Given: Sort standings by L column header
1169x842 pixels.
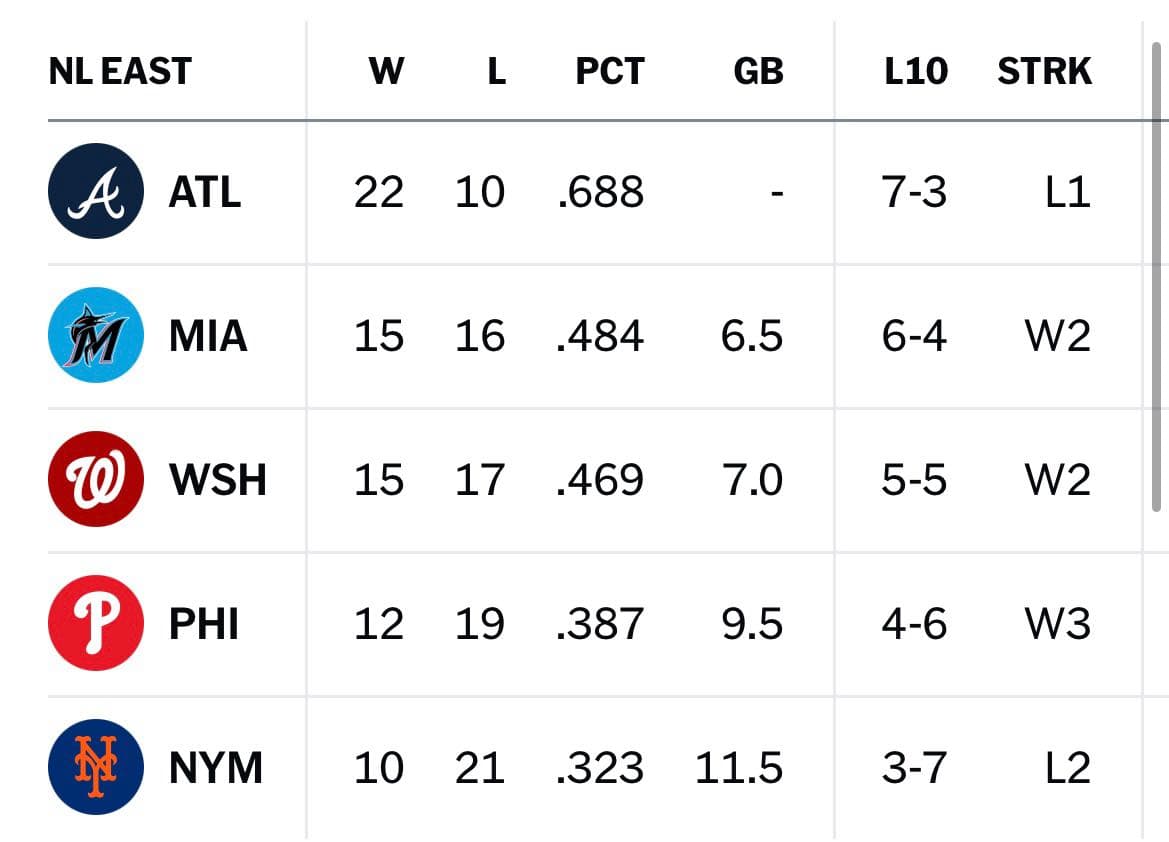Looking at the screenshot, I should tap(497, 72).
